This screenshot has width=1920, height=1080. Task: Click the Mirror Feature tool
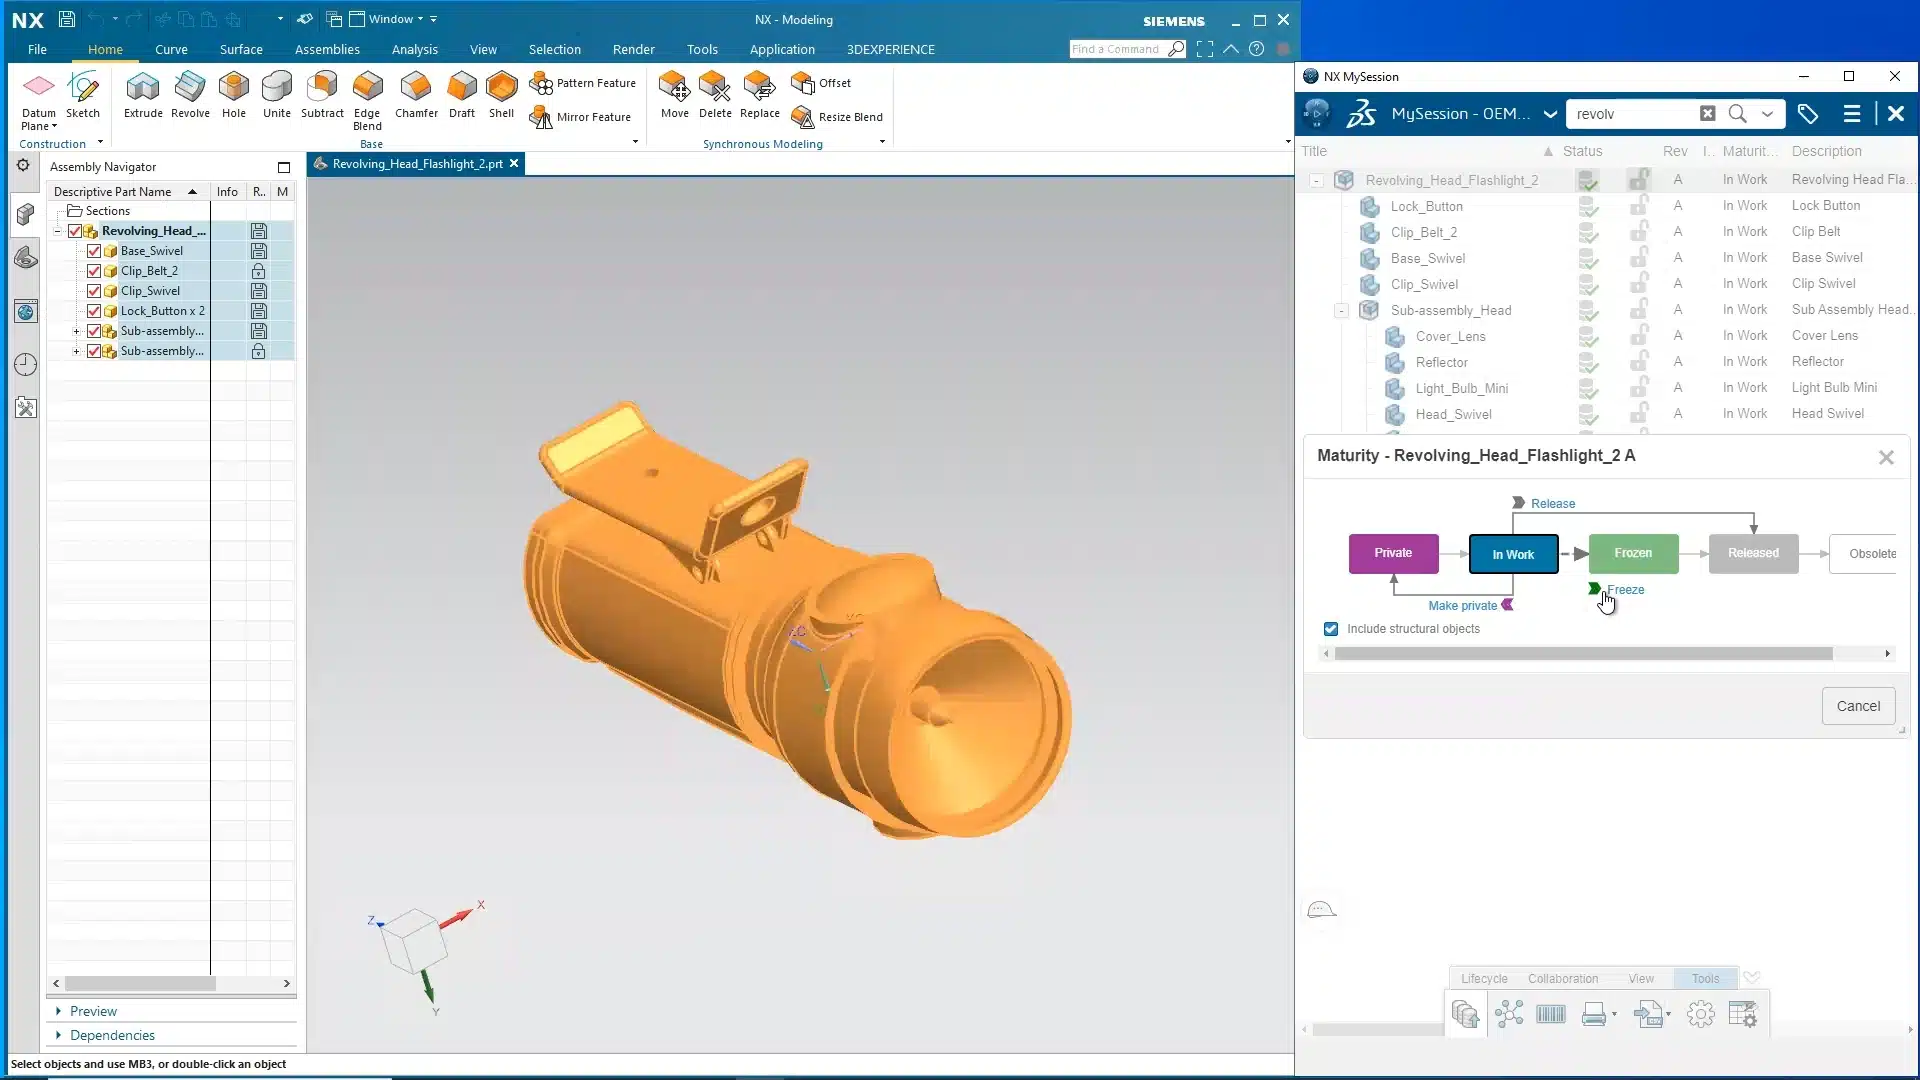click(582, 117)
